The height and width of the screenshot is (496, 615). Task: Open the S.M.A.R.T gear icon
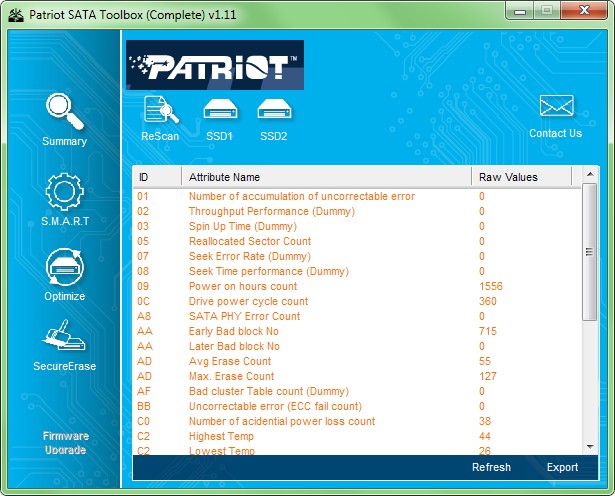tap(65, 192)
